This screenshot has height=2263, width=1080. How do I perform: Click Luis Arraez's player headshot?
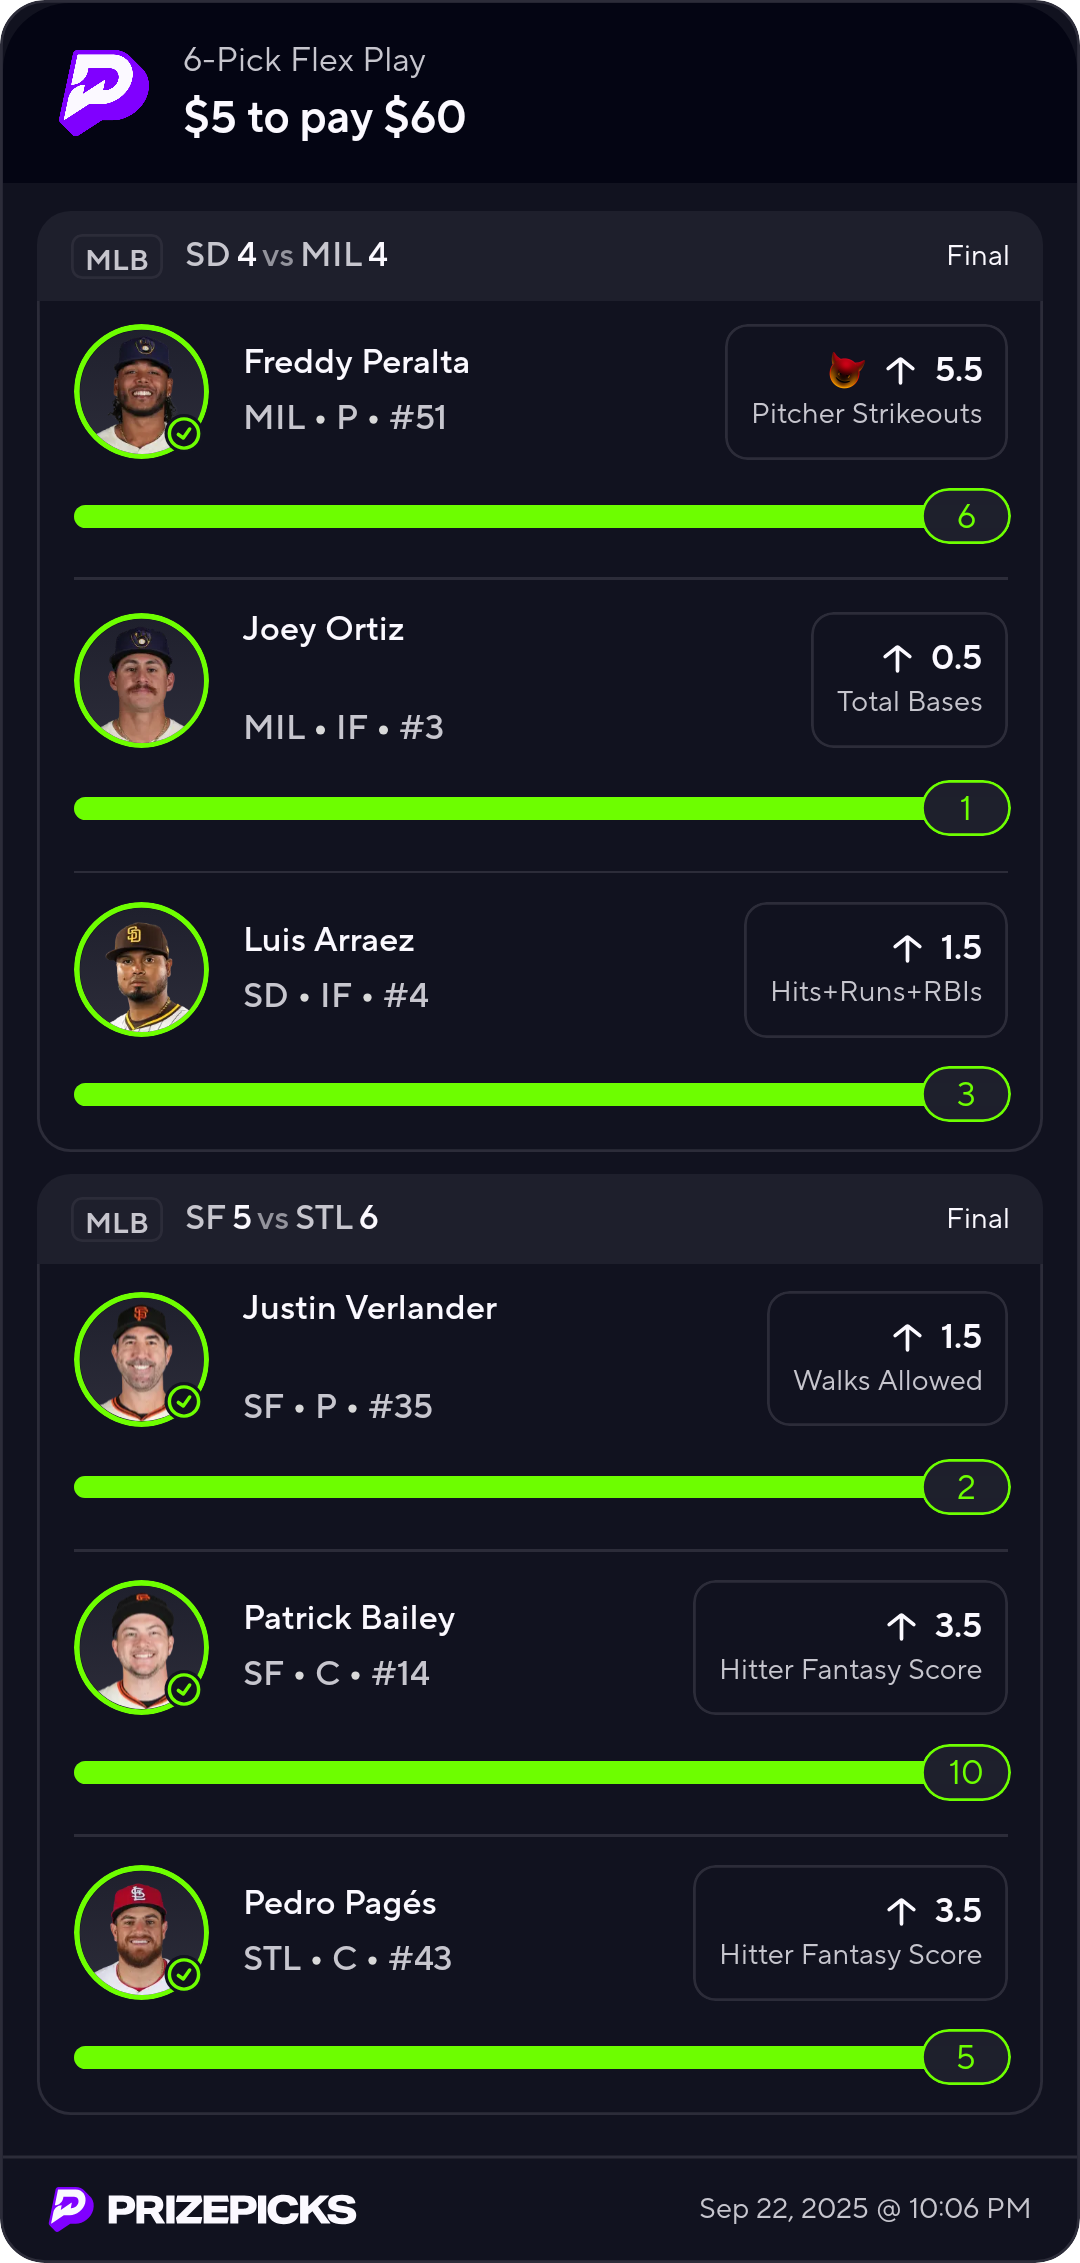point(142,970)
